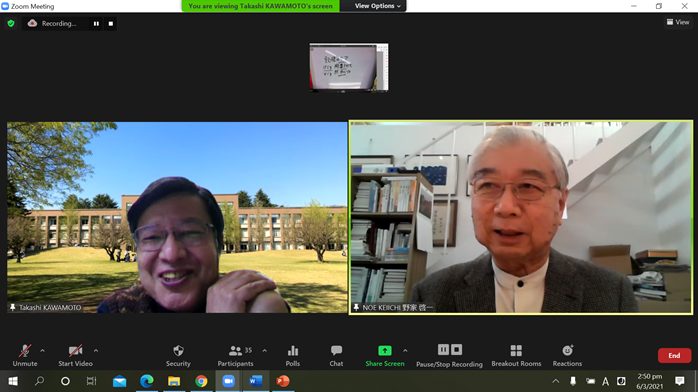This screenshot has height=392, width=698.
Task: Open Breakout Rooms
Action: pyautogui.click(x=516, y=356)
